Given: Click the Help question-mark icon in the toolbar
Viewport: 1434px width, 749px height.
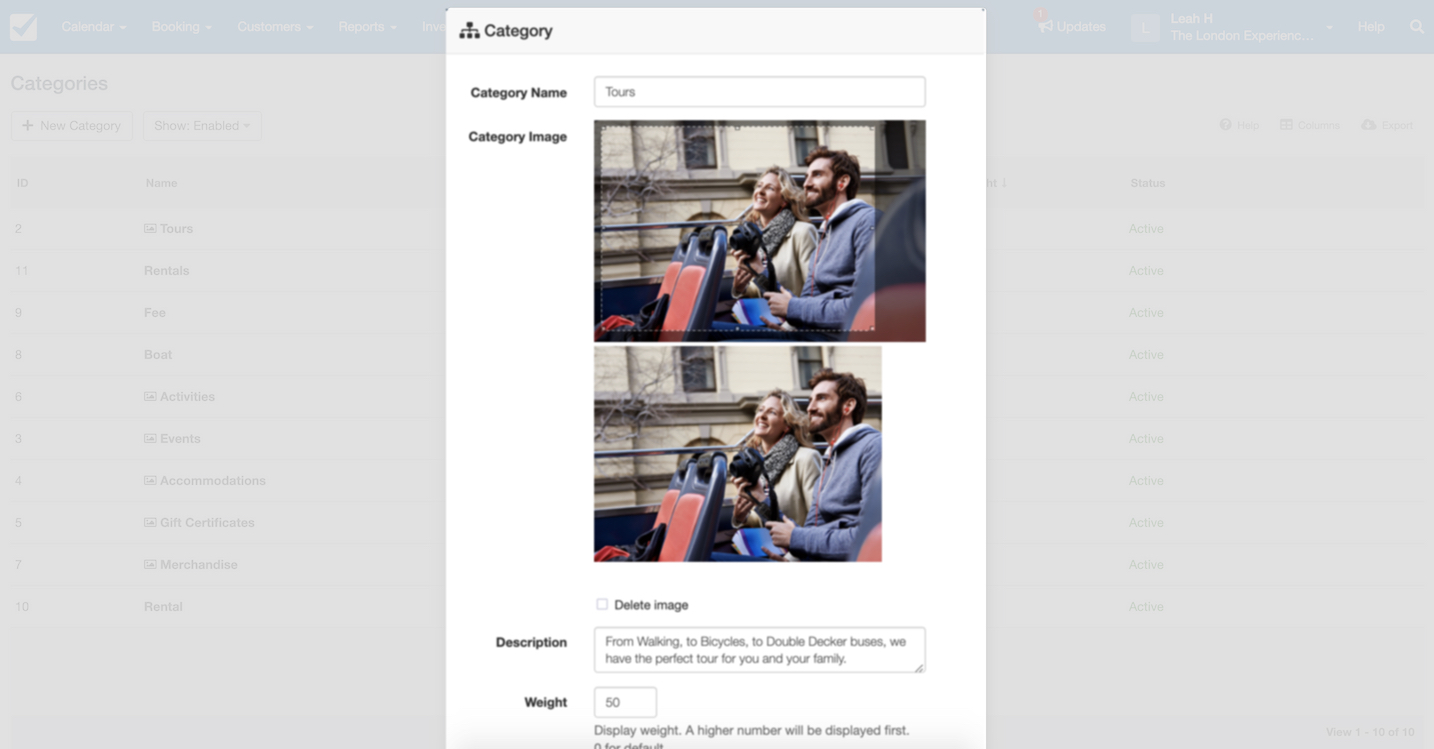Looking at the screenshot, I should (1225, 125).
